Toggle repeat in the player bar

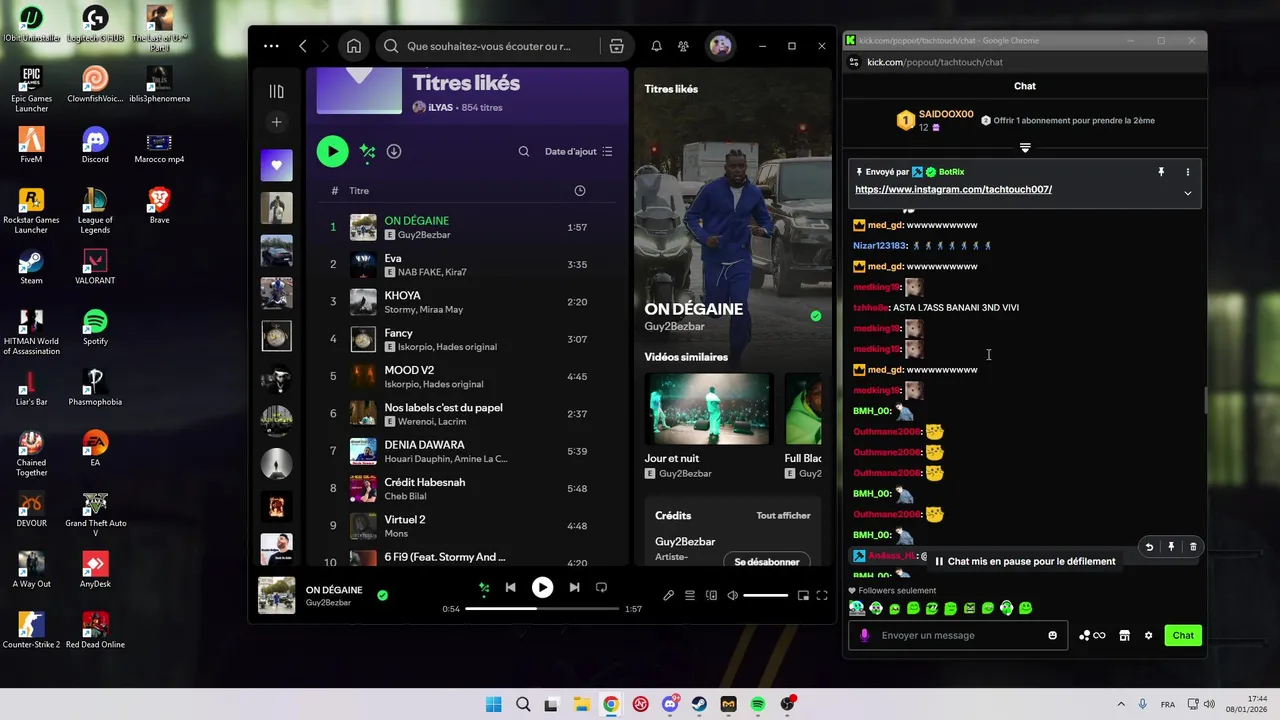point(601,588)
